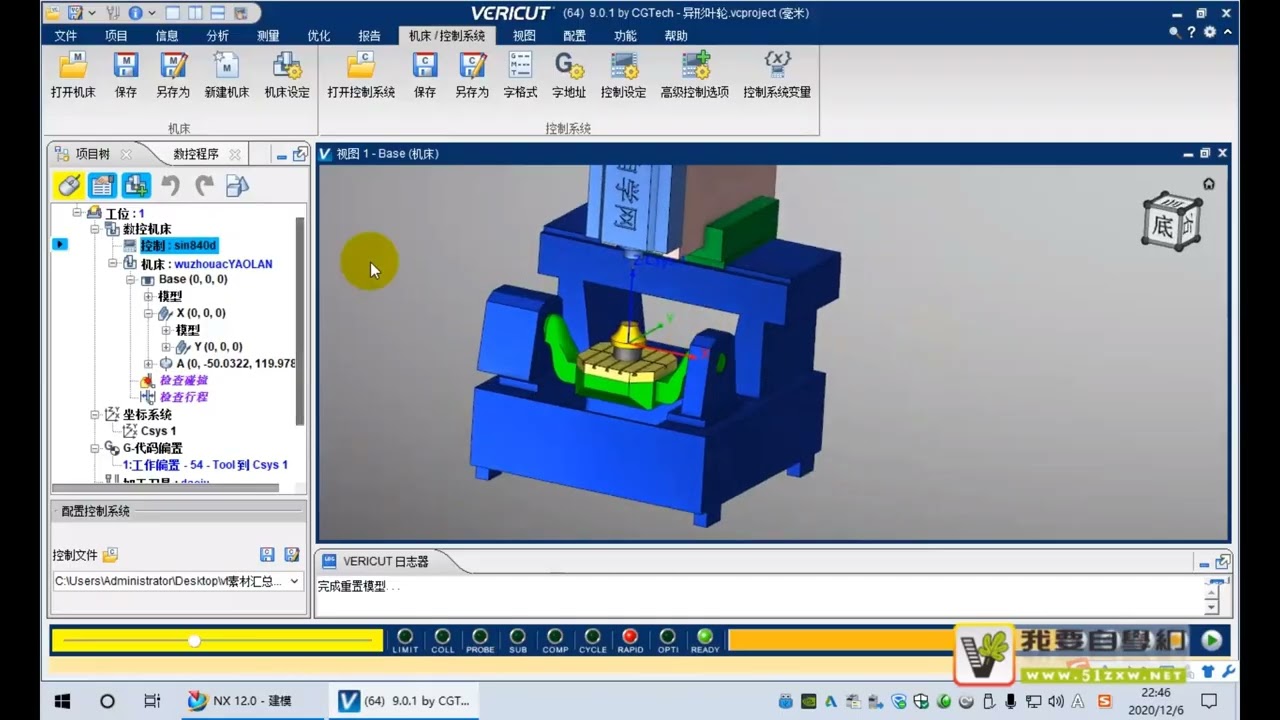Screen dimensions: 1280x720
Task: Collapse the 数控机床 tree node
Action: [95, 229]
